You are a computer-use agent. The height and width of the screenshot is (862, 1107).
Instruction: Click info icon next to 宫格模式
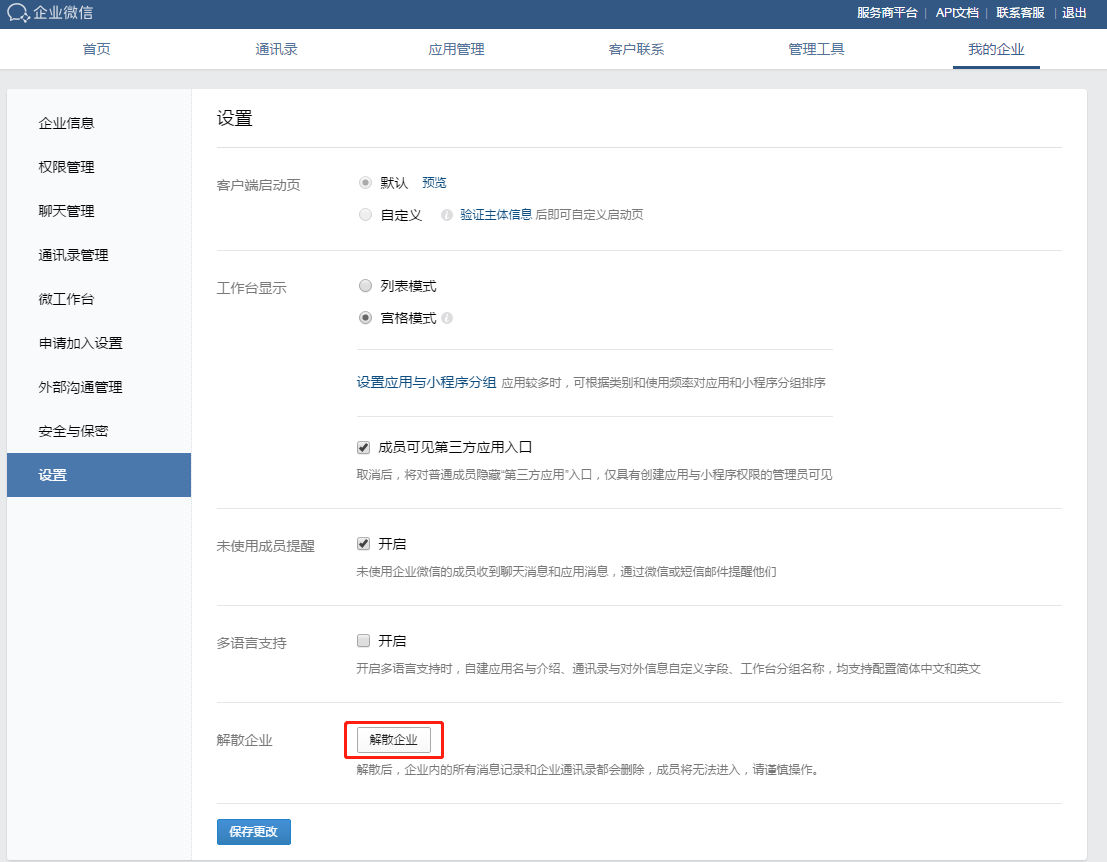pyautogui.click(x=447, y=318)
